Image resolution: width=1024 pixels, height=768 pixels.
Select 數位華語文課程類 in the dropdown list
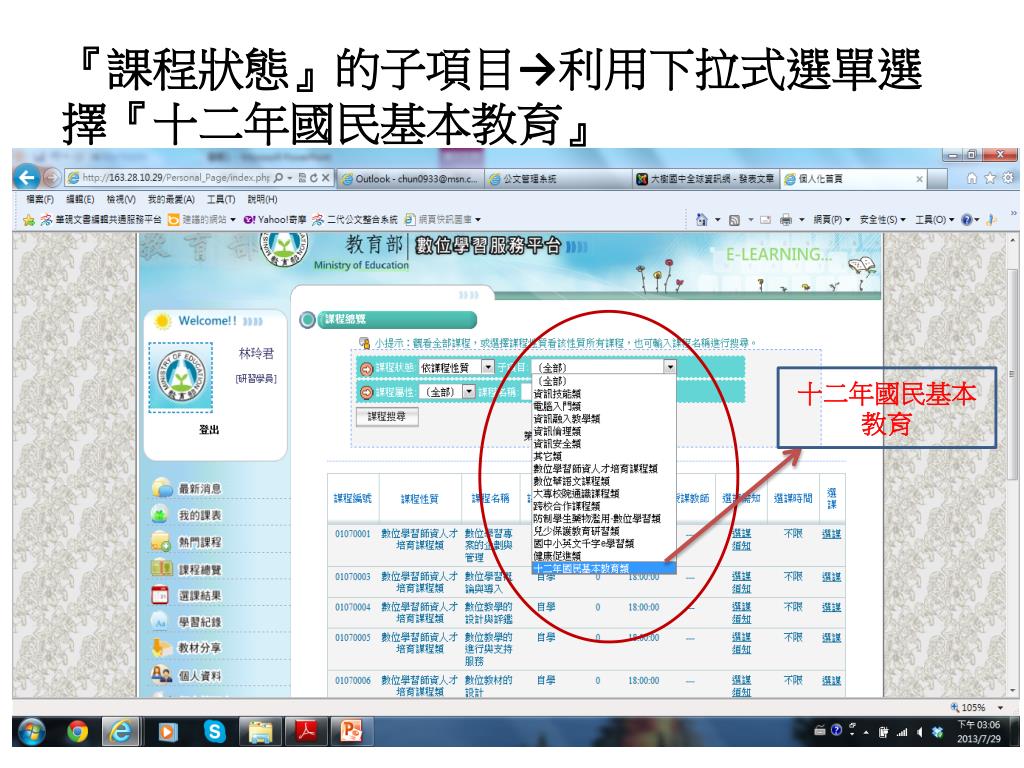[603, 481]
